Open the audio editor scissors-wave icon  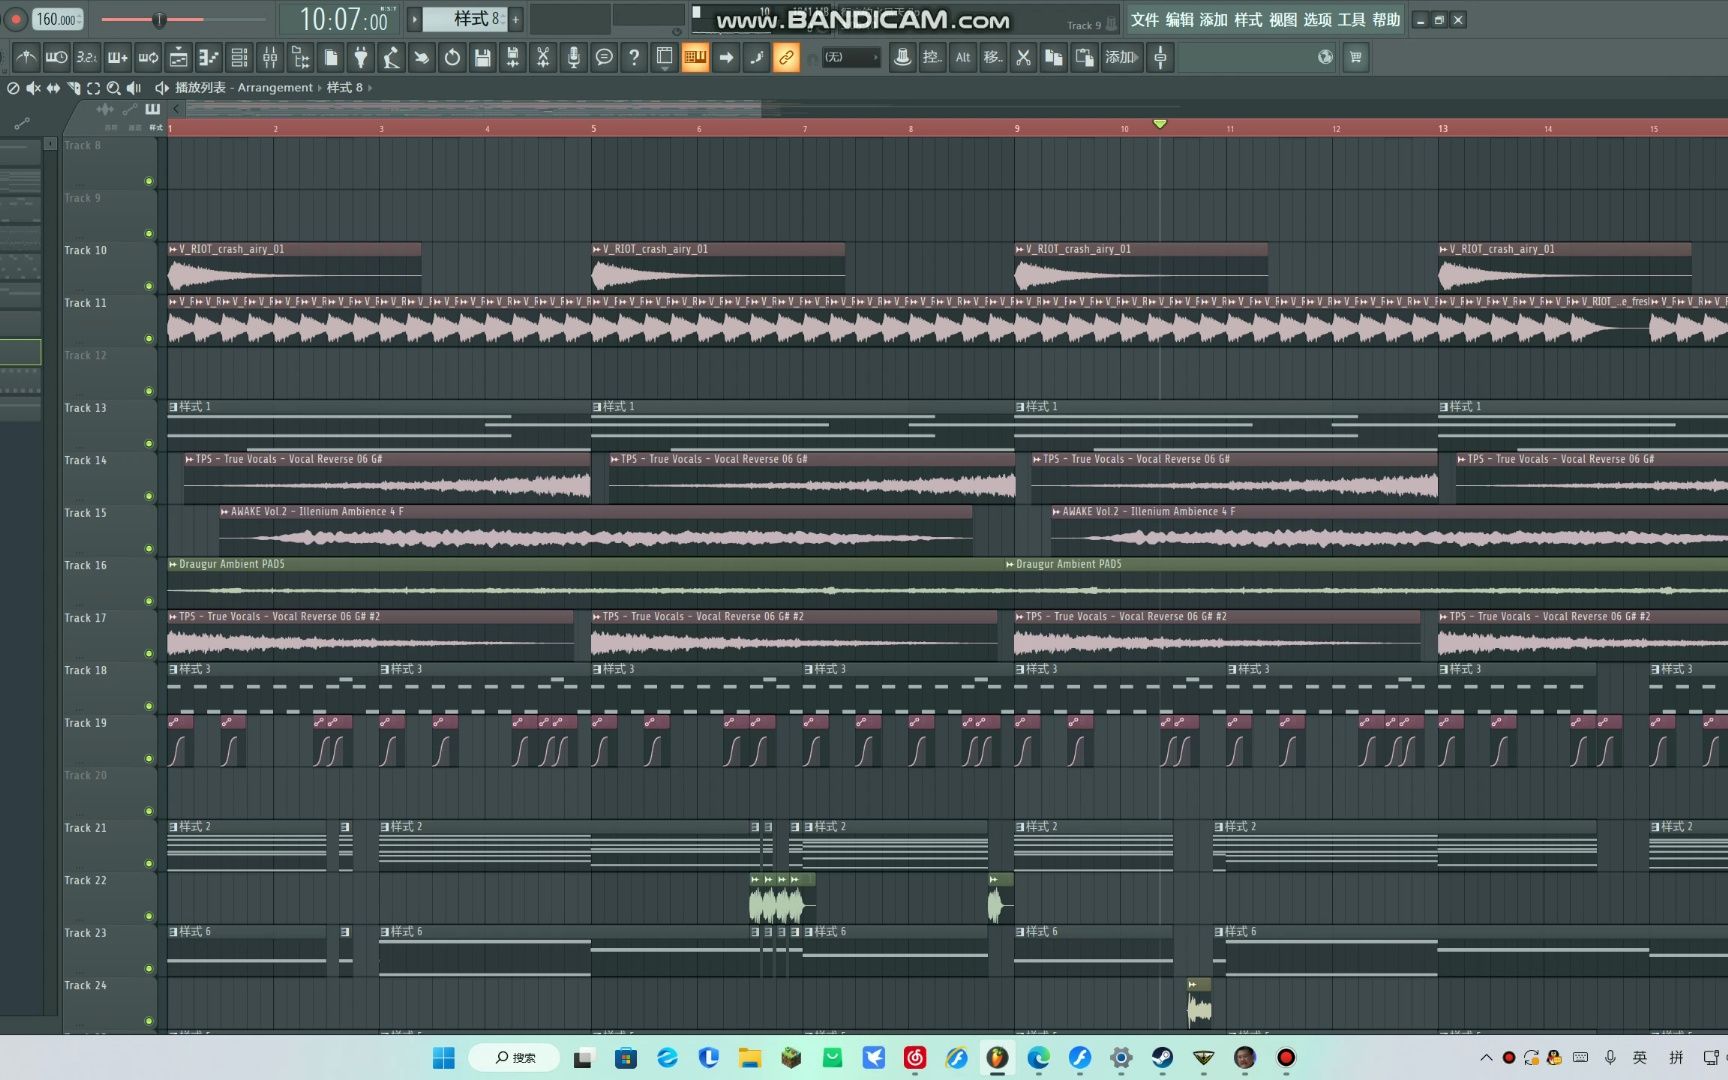(543, 58)
